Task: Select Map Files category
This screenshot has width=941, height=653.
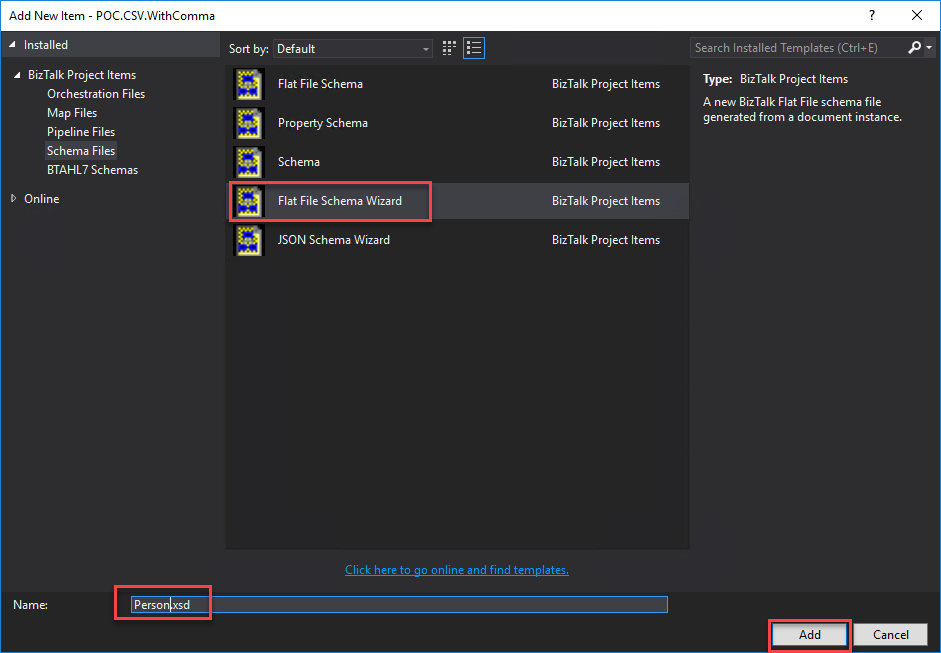Action: point(72,113)
